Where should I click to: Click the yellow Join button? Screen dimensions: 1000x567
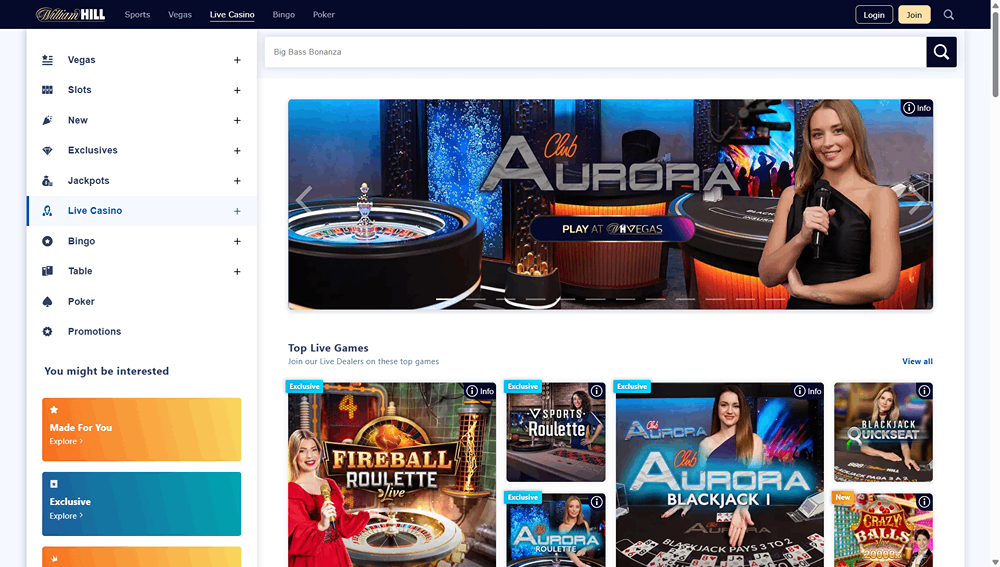[914, 15]
